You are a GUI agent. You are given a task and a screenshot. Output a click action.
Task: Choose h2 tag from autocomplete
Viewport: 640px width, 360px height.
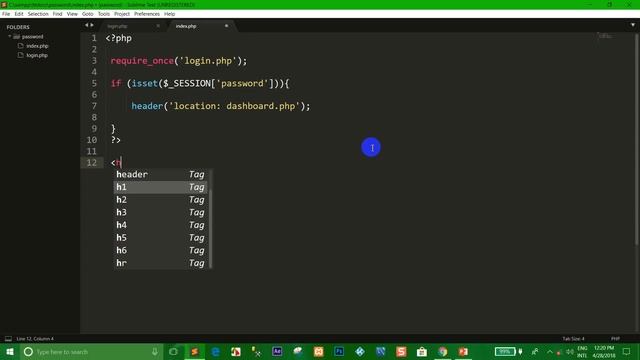[160, 200]
